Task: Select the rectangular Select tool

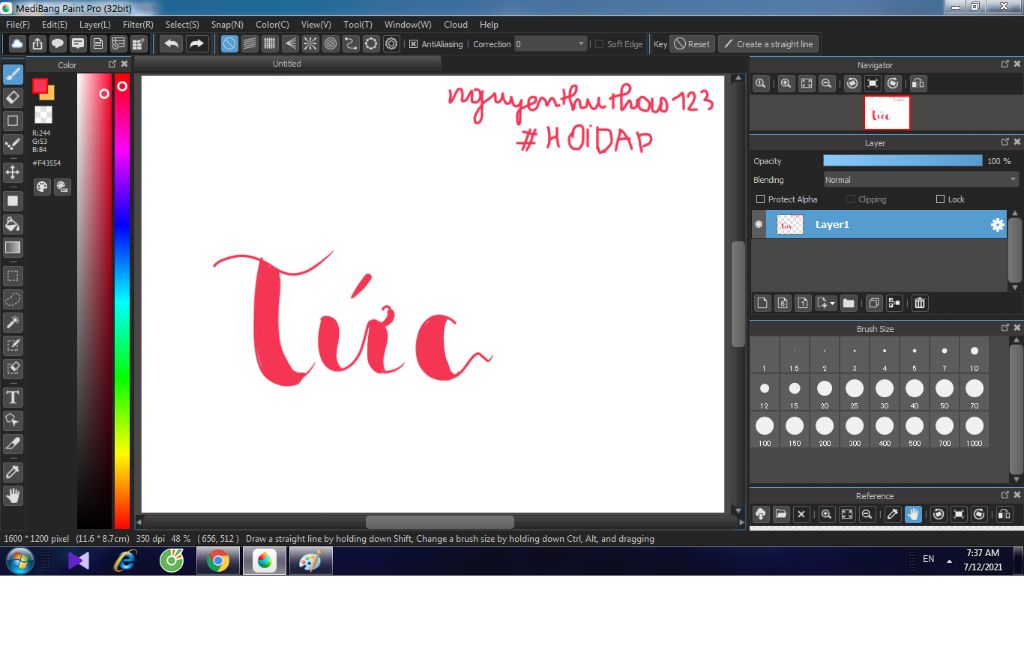Action: click(12, 276)
